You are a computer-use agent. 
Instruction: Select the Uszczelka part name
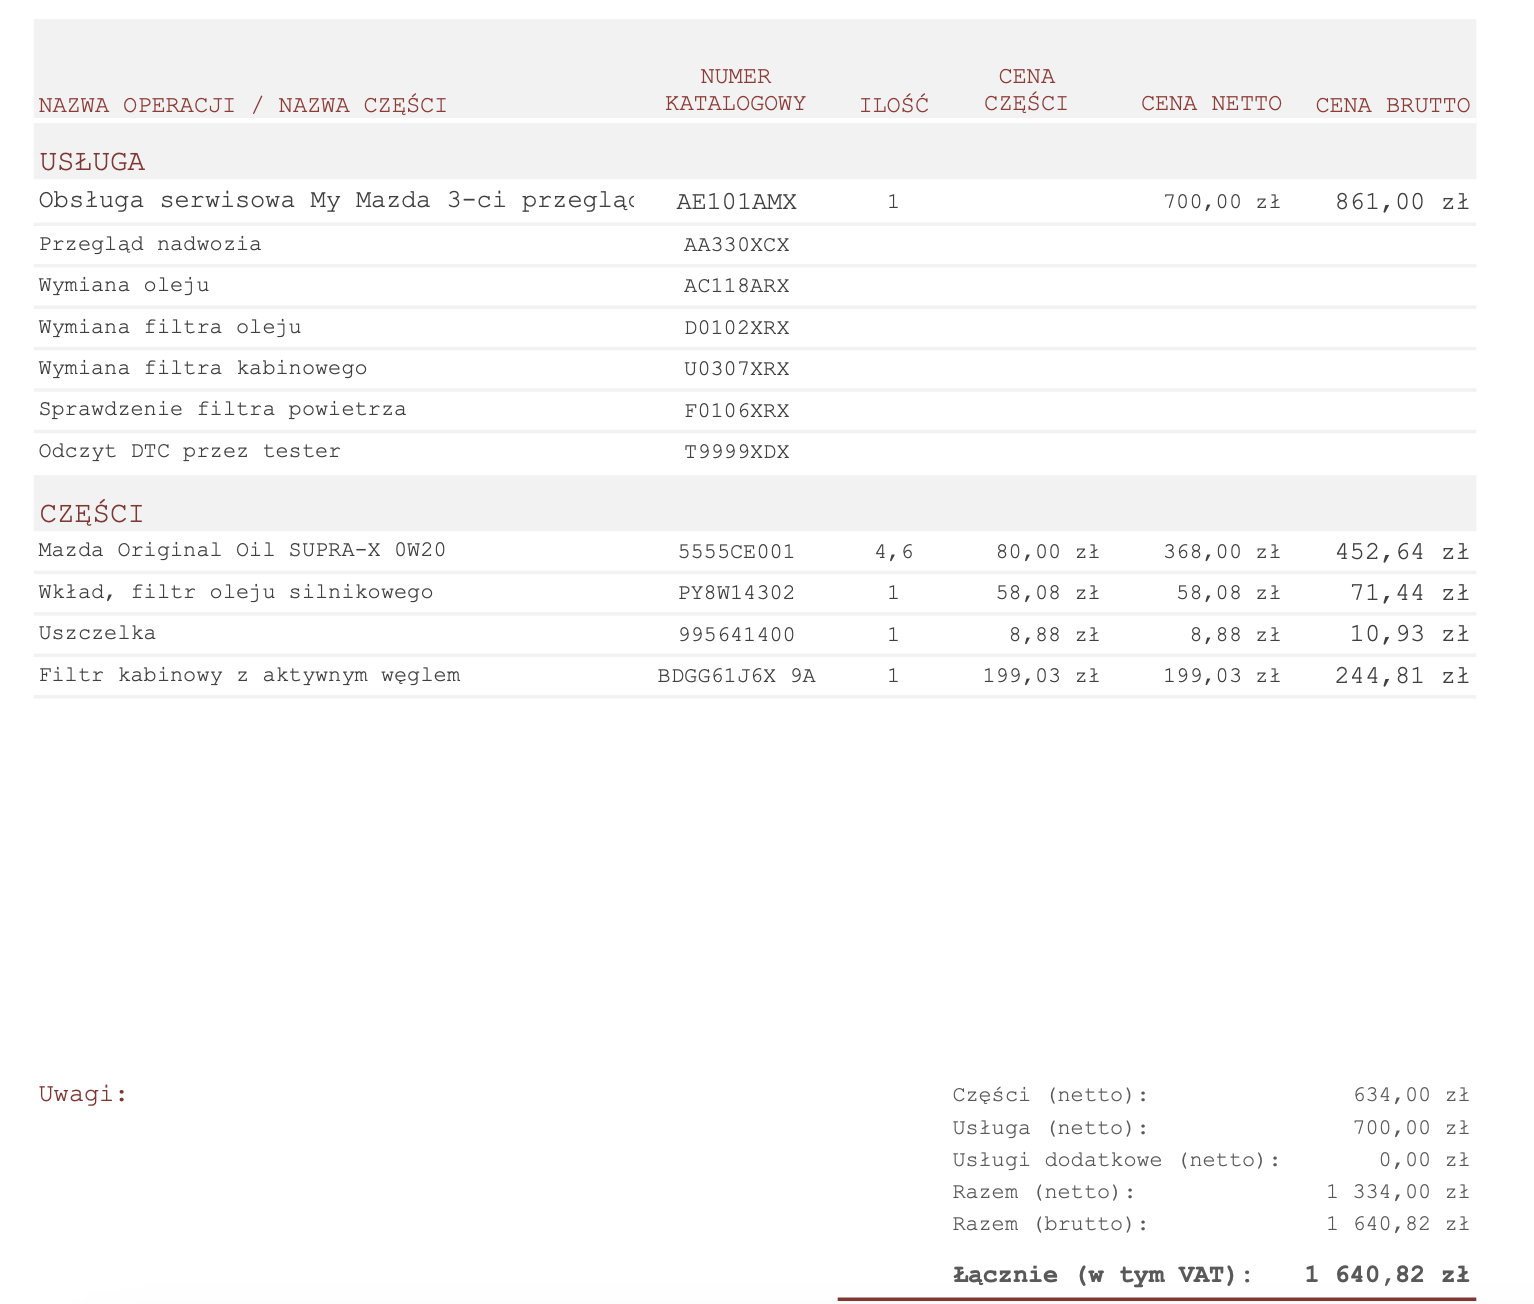97,633
